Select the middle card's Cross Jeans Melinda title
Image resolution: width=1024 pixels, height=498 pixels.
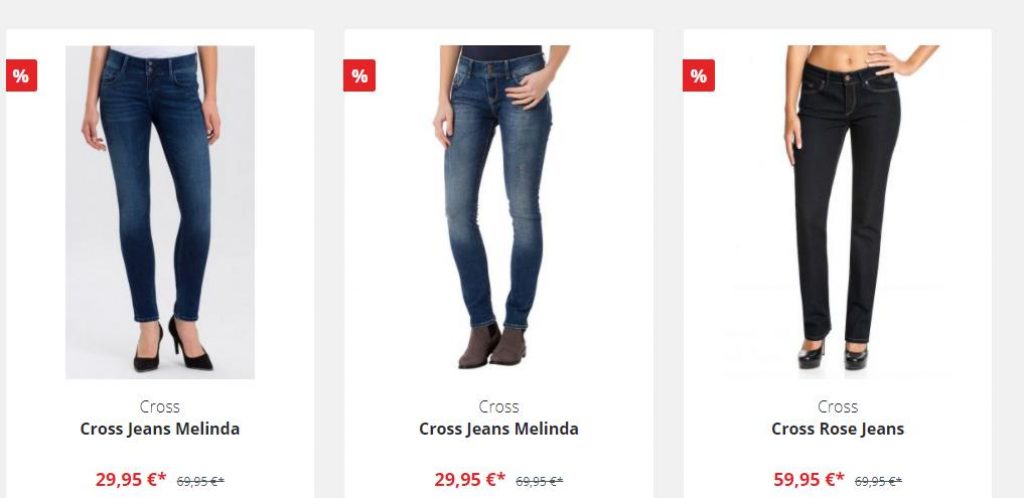point(499,429)
